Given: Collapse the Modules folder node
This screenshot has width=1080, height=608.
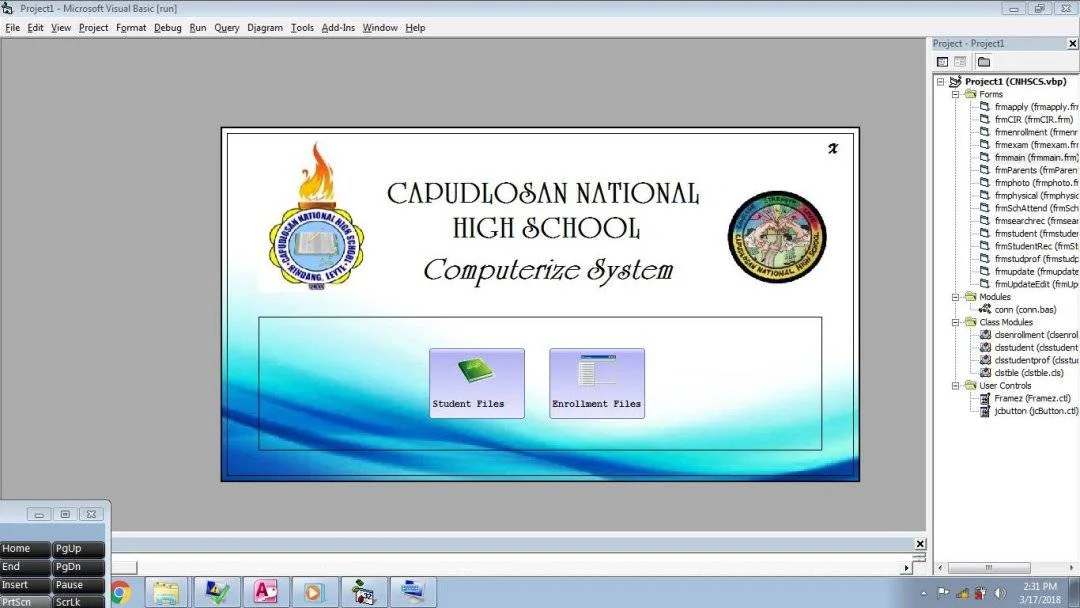Looking at the screenshot, I should [x=955, y=297].
